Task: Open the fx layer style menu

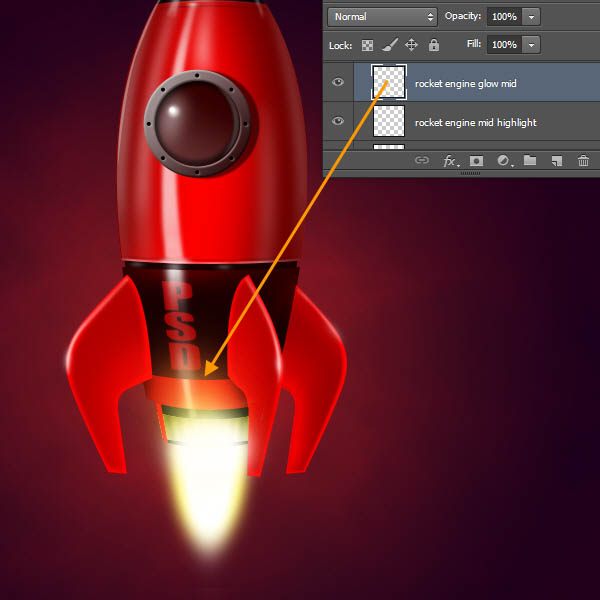Action: point(450,160)
